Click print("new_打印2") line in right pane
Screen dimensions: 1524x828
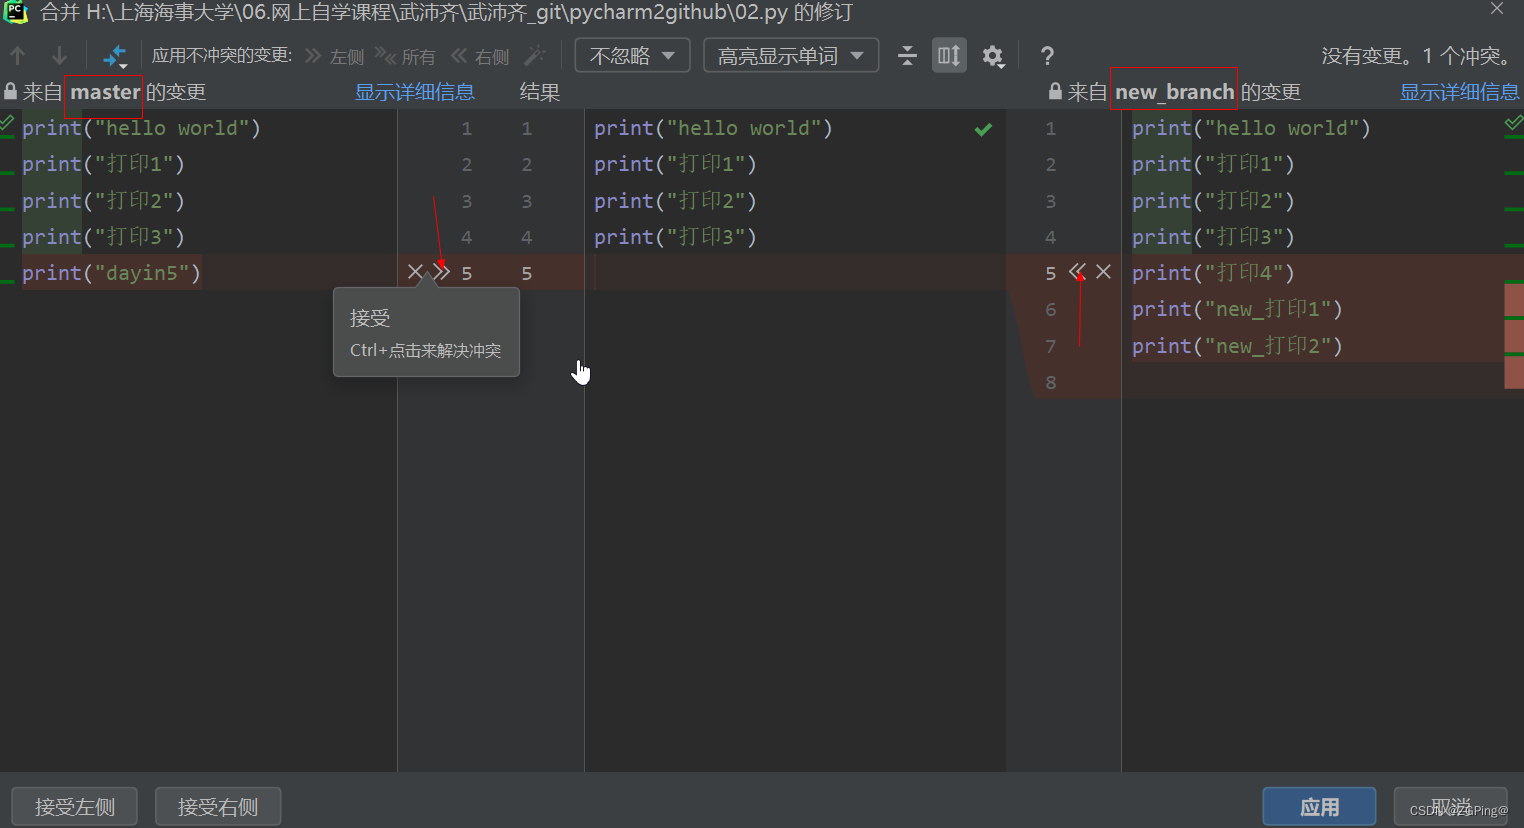[x=1237, y=346]
